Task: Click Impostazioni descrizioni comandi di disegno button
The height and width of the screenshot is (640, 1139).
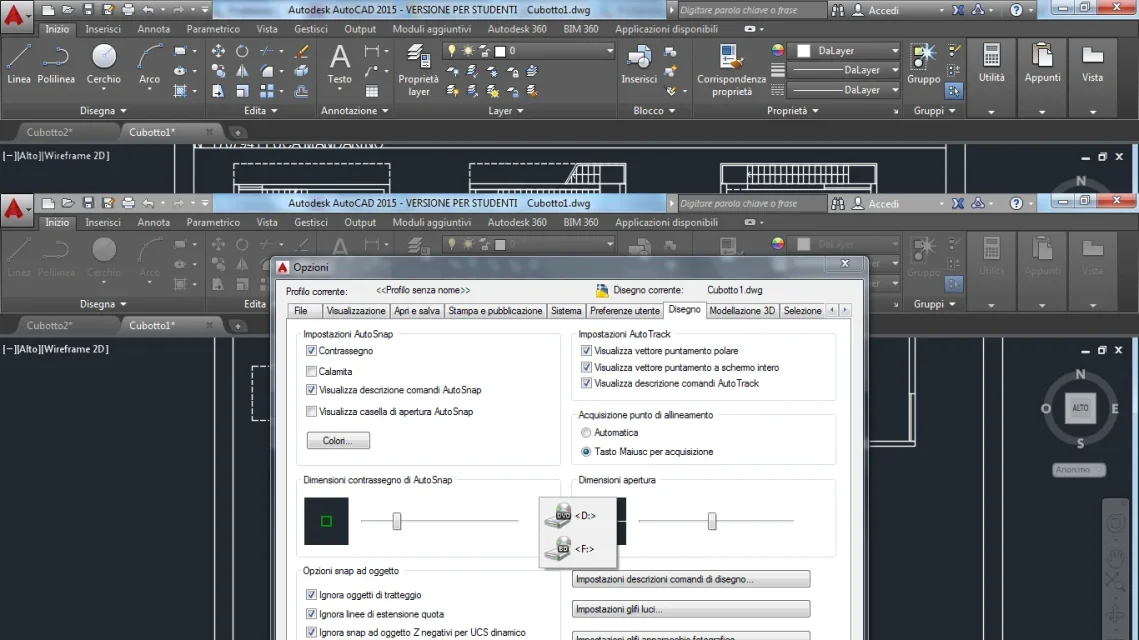Action: pos(691,579)
